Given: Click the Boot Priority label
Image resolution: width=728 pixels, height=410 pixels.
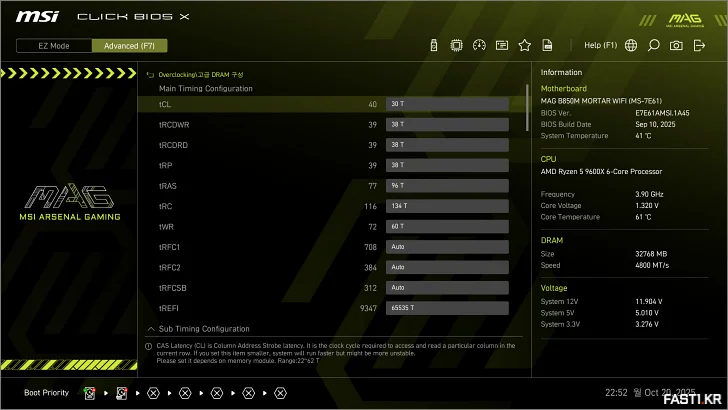Looking at the screenshot, I should point(46,393).
